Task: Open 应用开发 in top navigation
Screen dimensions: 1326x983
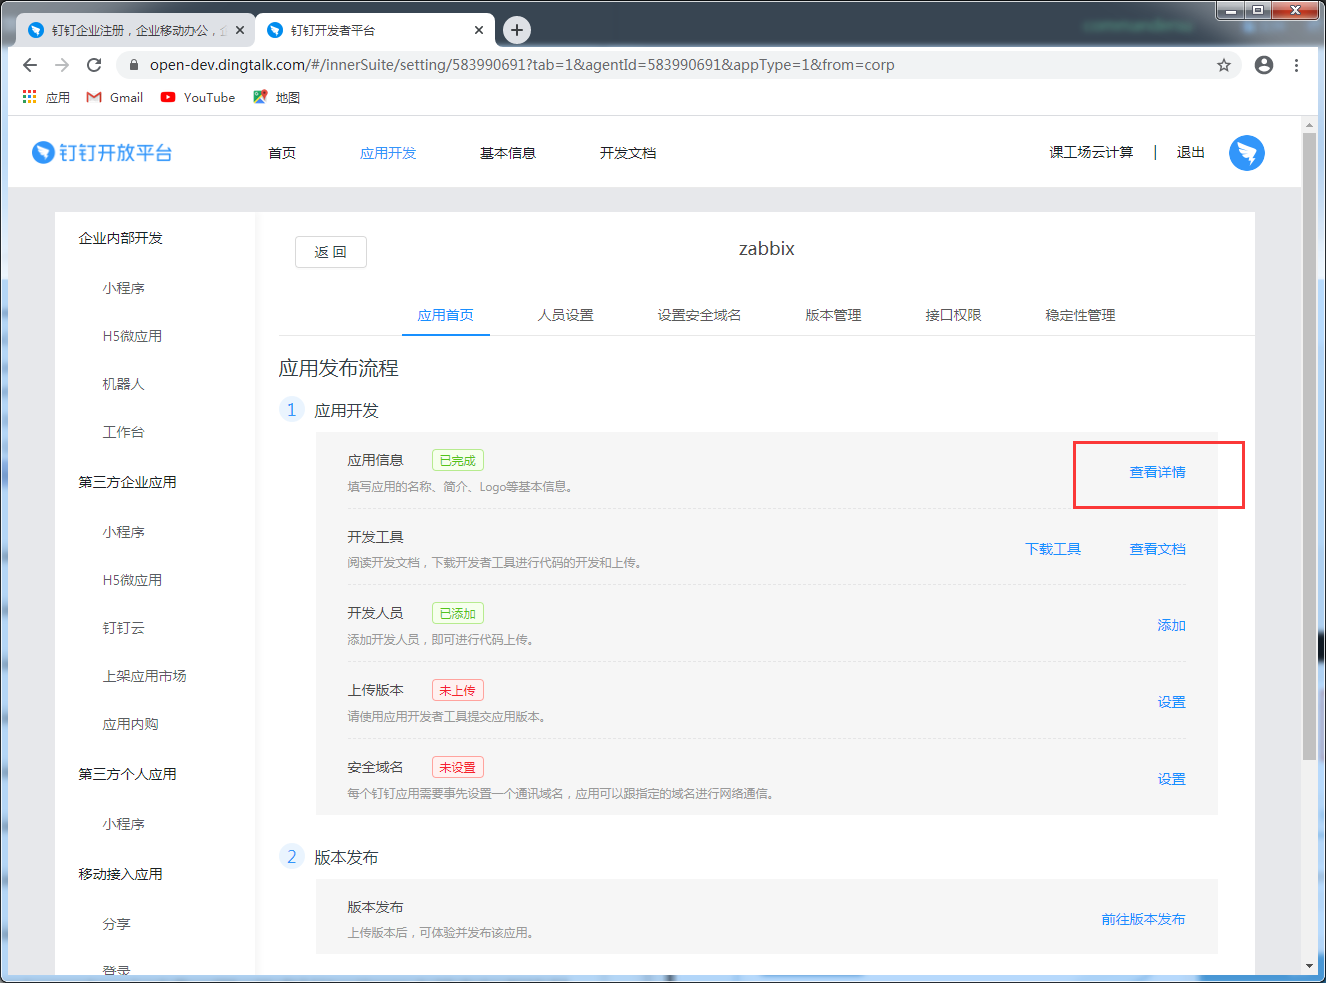Action: click(x=388, y=153)
